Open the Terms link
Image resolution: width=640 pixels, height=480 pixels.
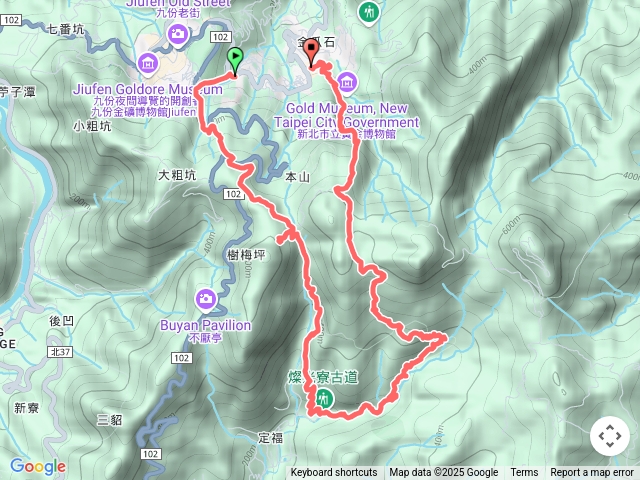click(x=524, y=473)
